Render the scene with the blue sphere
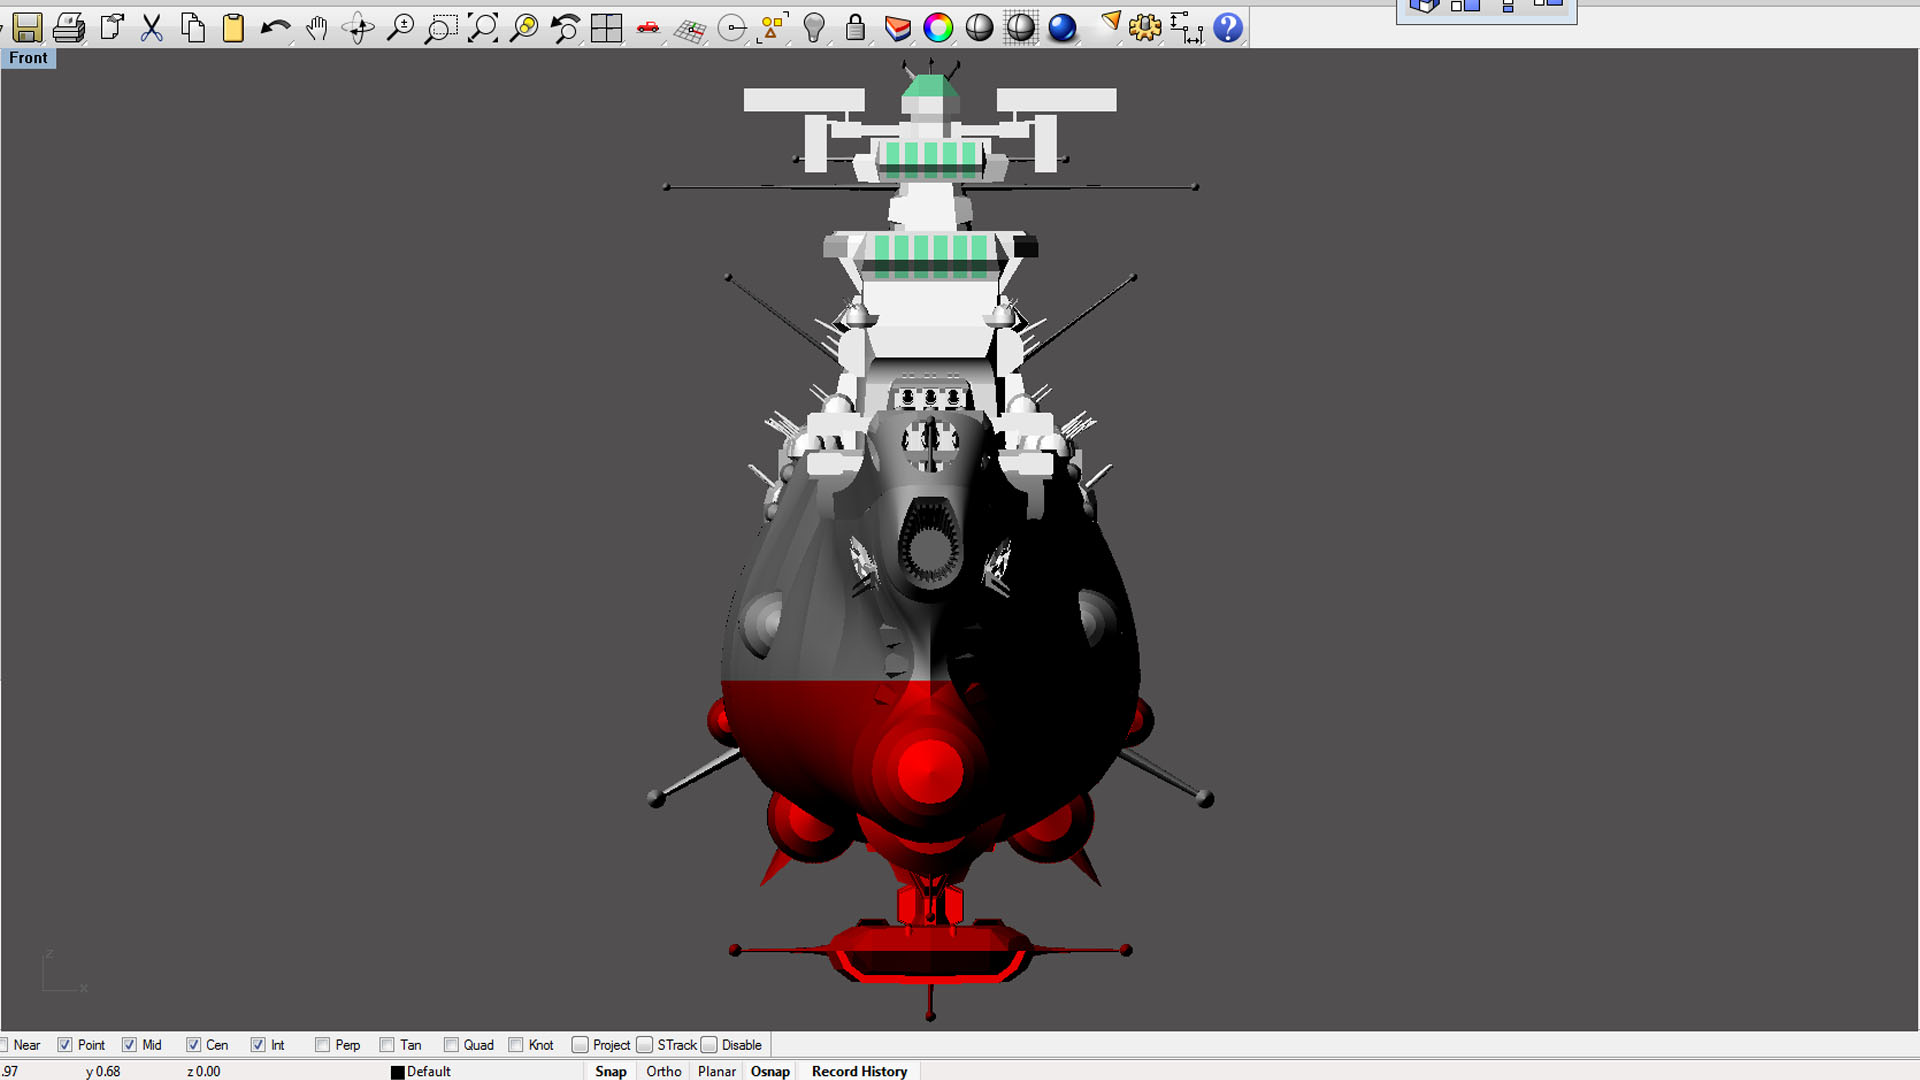The width and height of the screenshot is (1920, 1080). [x=1062, y=27]
